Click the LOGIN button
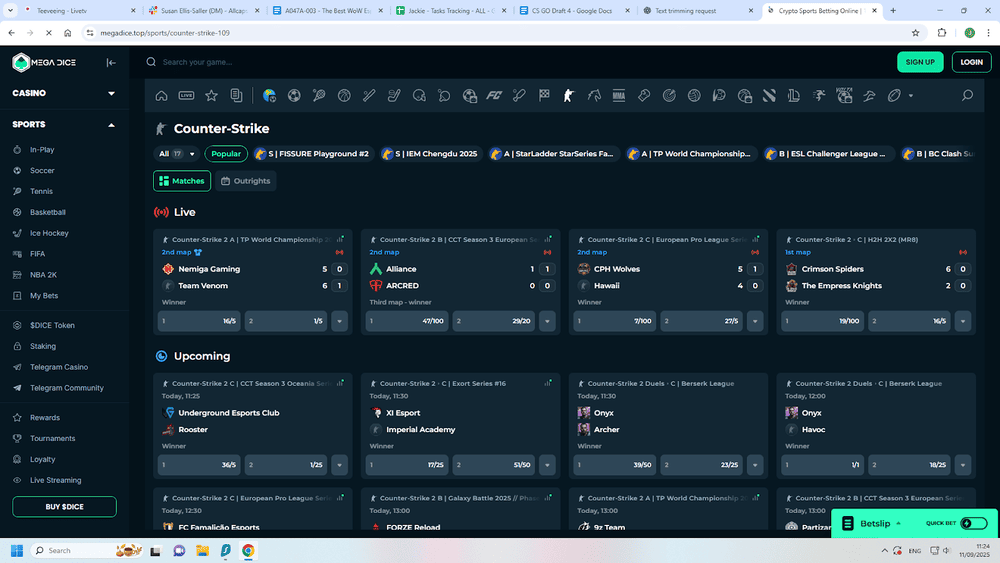 971,62
